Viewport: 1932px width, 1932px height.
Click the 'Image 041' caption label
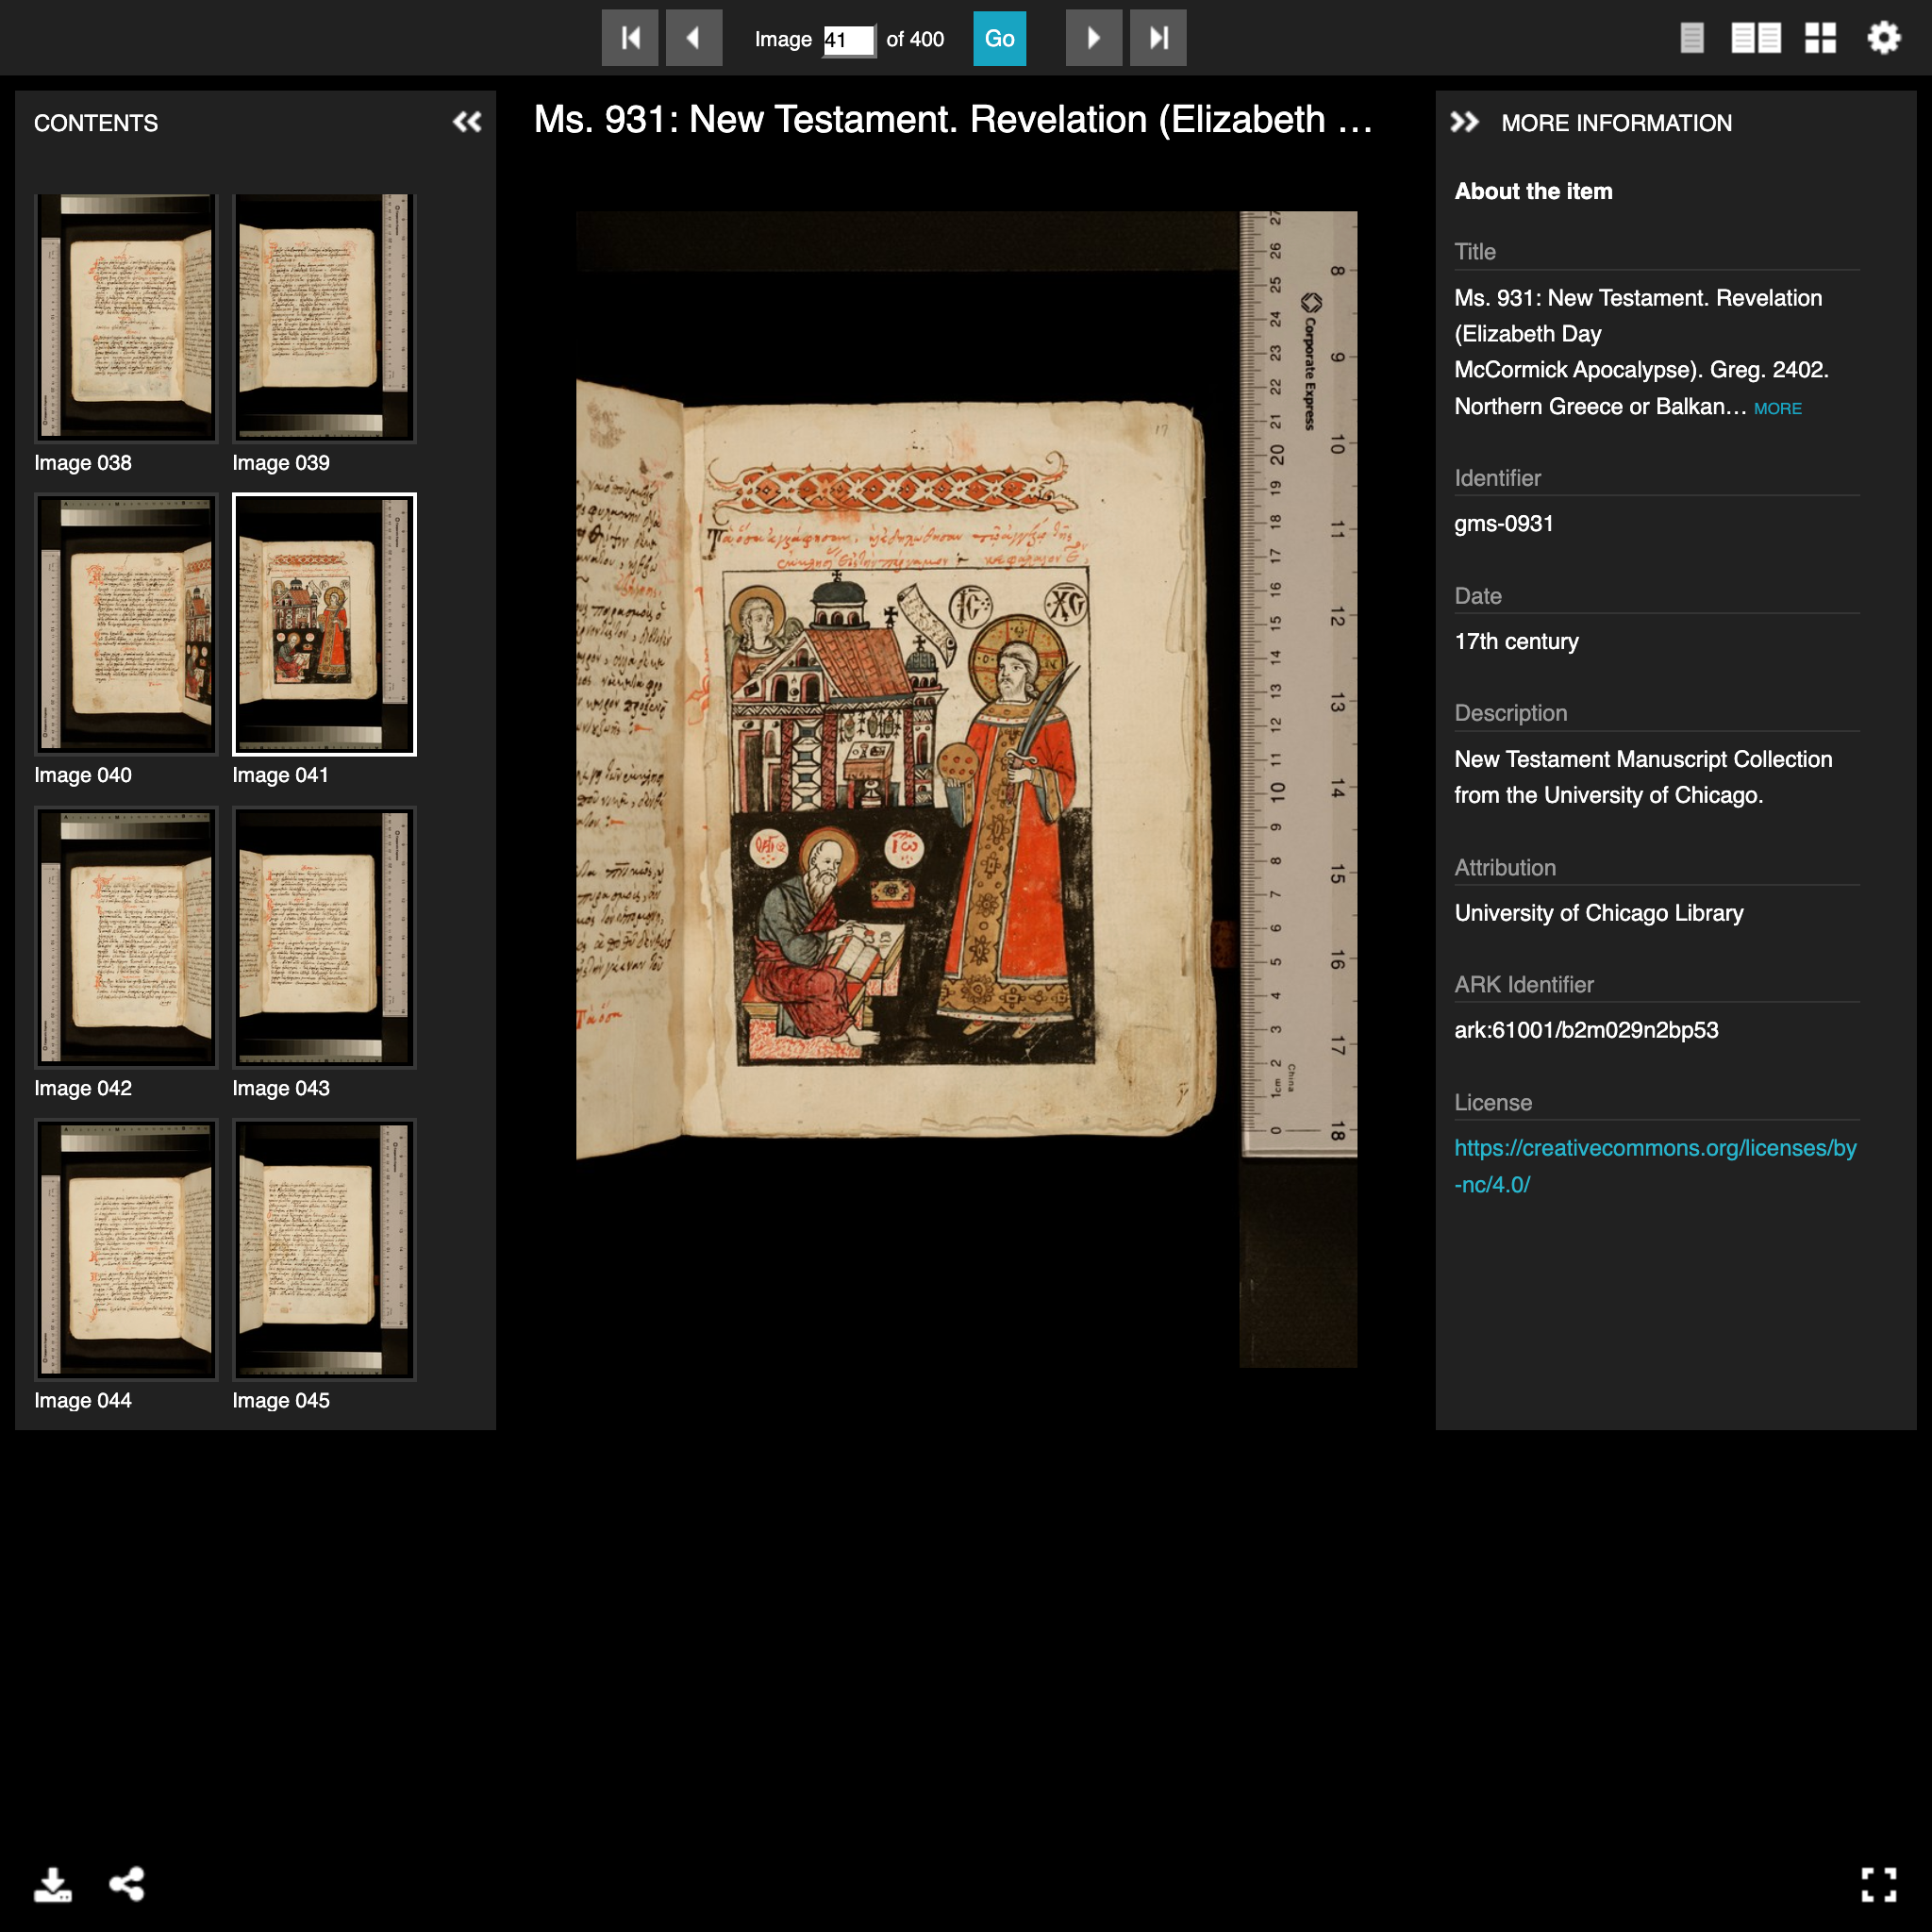pyautogui.click(x=280, y=775)
